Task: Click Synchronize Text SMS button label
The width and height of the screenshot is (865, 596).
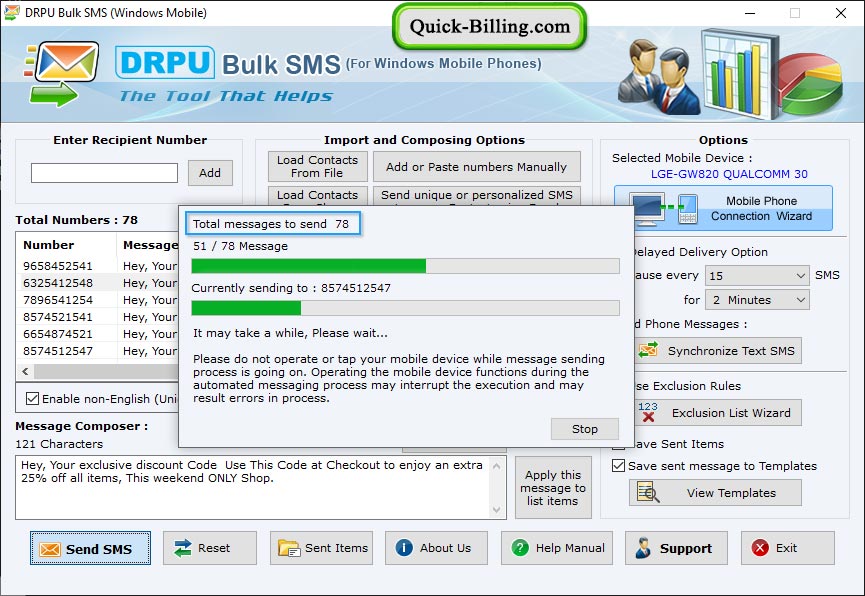Action: pos(731,351)
